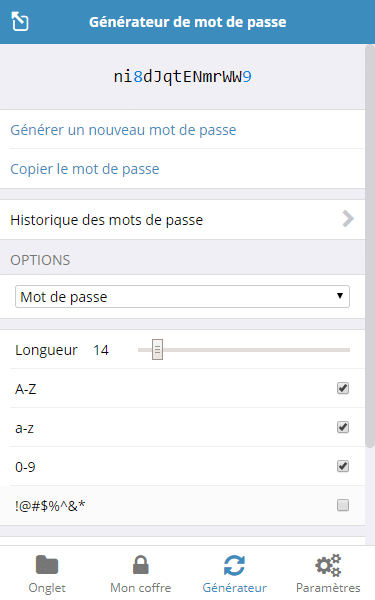
Task: Open the Onglet folder icon
Action: click(x=47, y=565)
